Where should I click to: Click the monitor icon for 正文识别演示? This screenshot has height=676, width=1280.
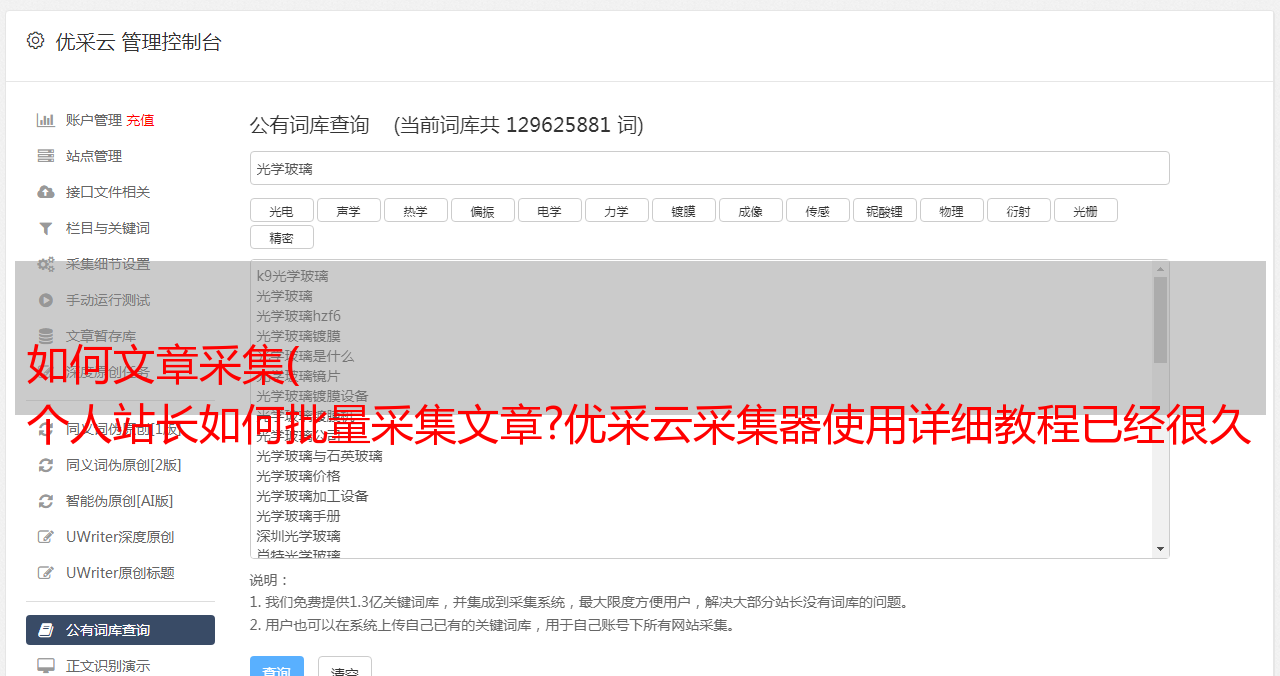click(46, 666)
